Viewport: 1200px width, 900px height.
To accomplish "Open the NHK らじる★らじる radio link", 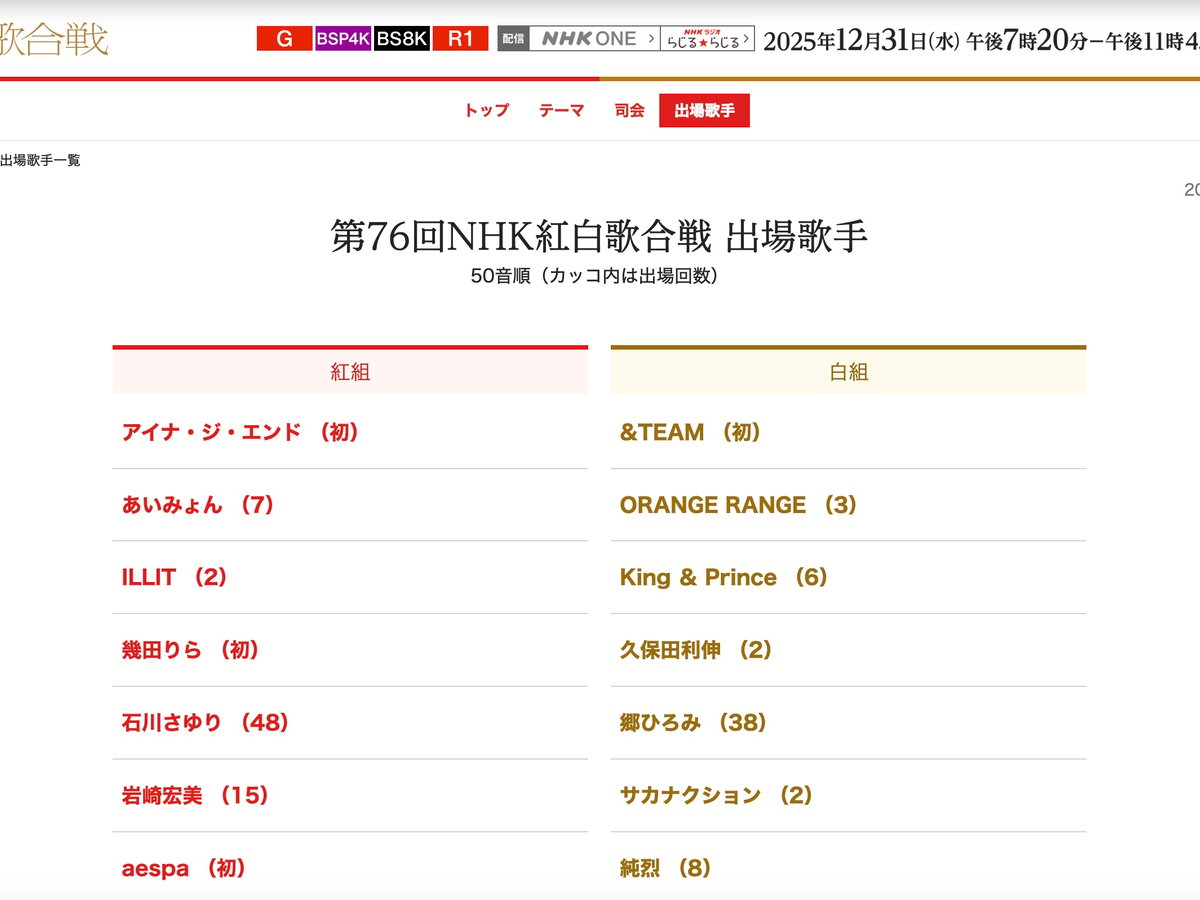I will coord(708,39).
